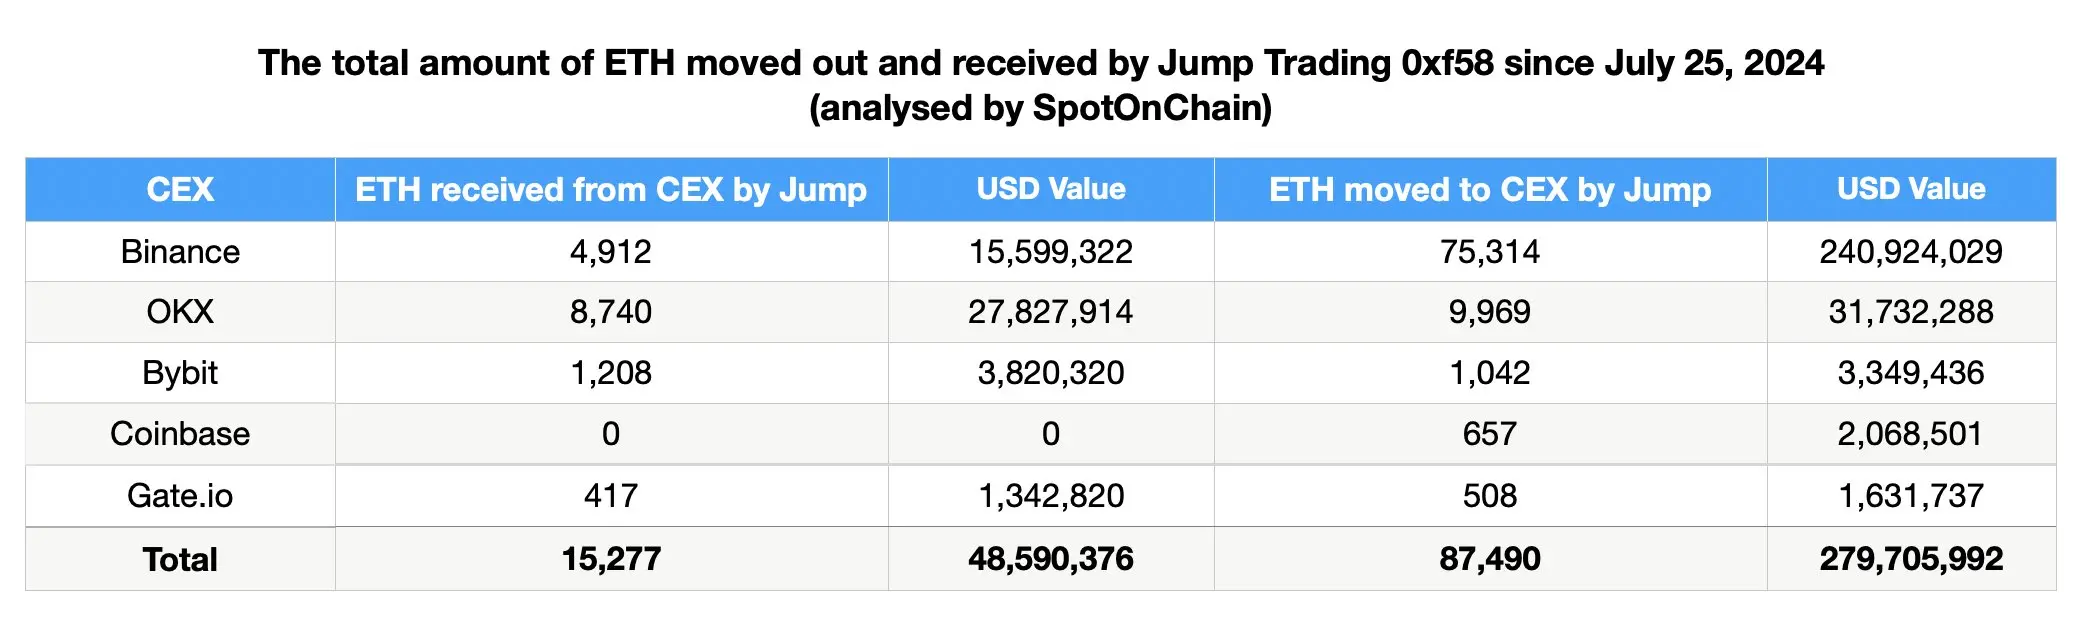Image resolution: width=2084 pixels, height=622 pixels.
Task: Select the OKX row label
Action: coord(180,312)
